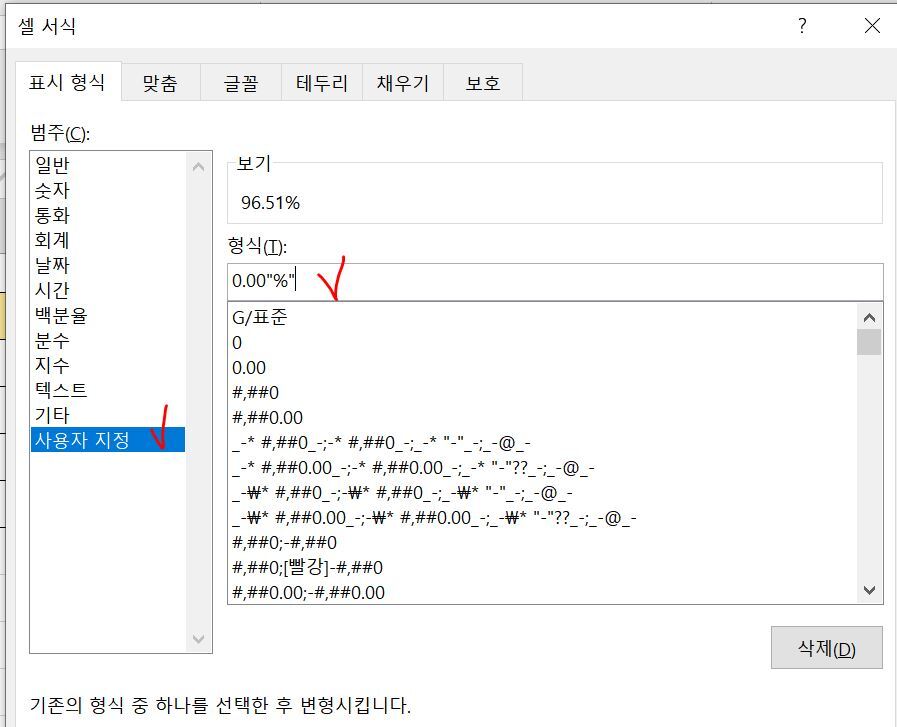Choose 일반 in the category list
Screen dimensions: 897x727
(x=108, y=165)
